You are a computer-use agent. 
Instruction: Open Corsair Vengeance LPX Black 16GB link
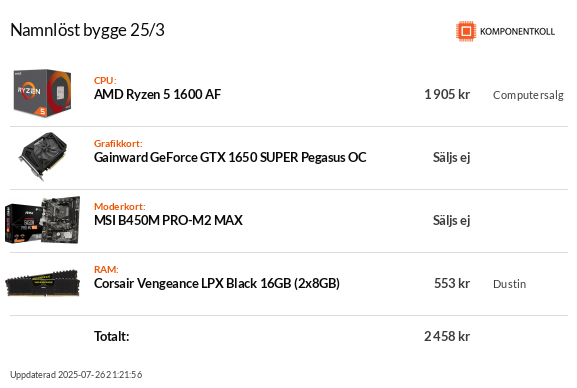217,283
